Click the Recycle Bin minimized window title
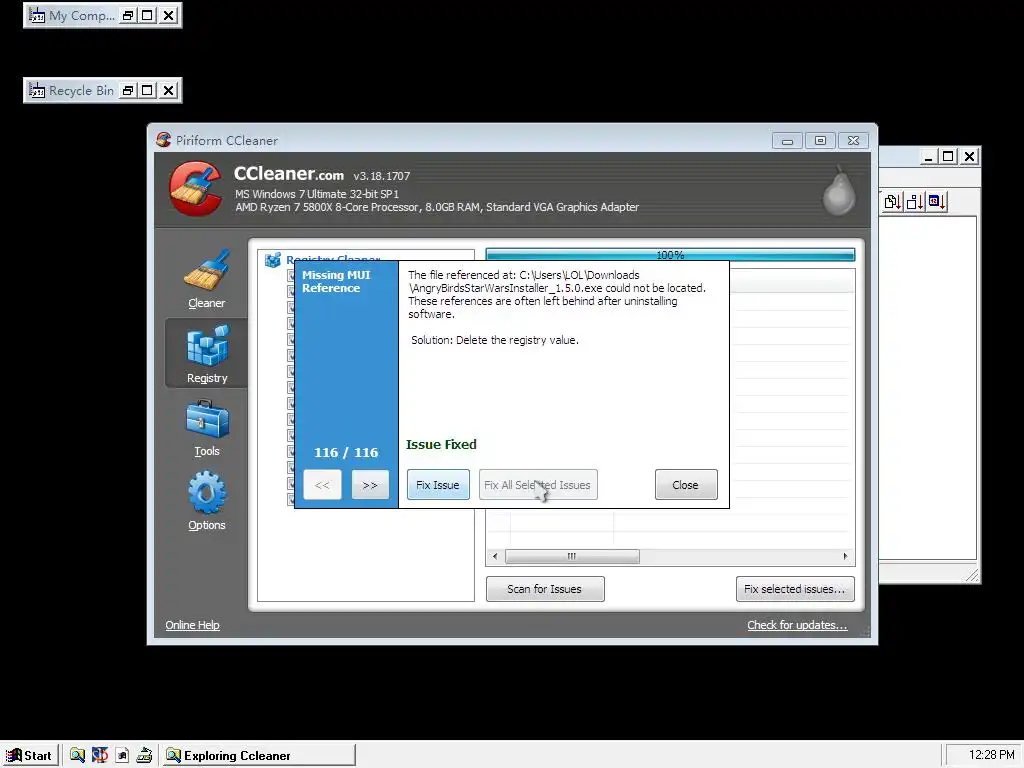The height and width of the screenshot is (768, 1024). pyautogui.click(x=82, y=90)
